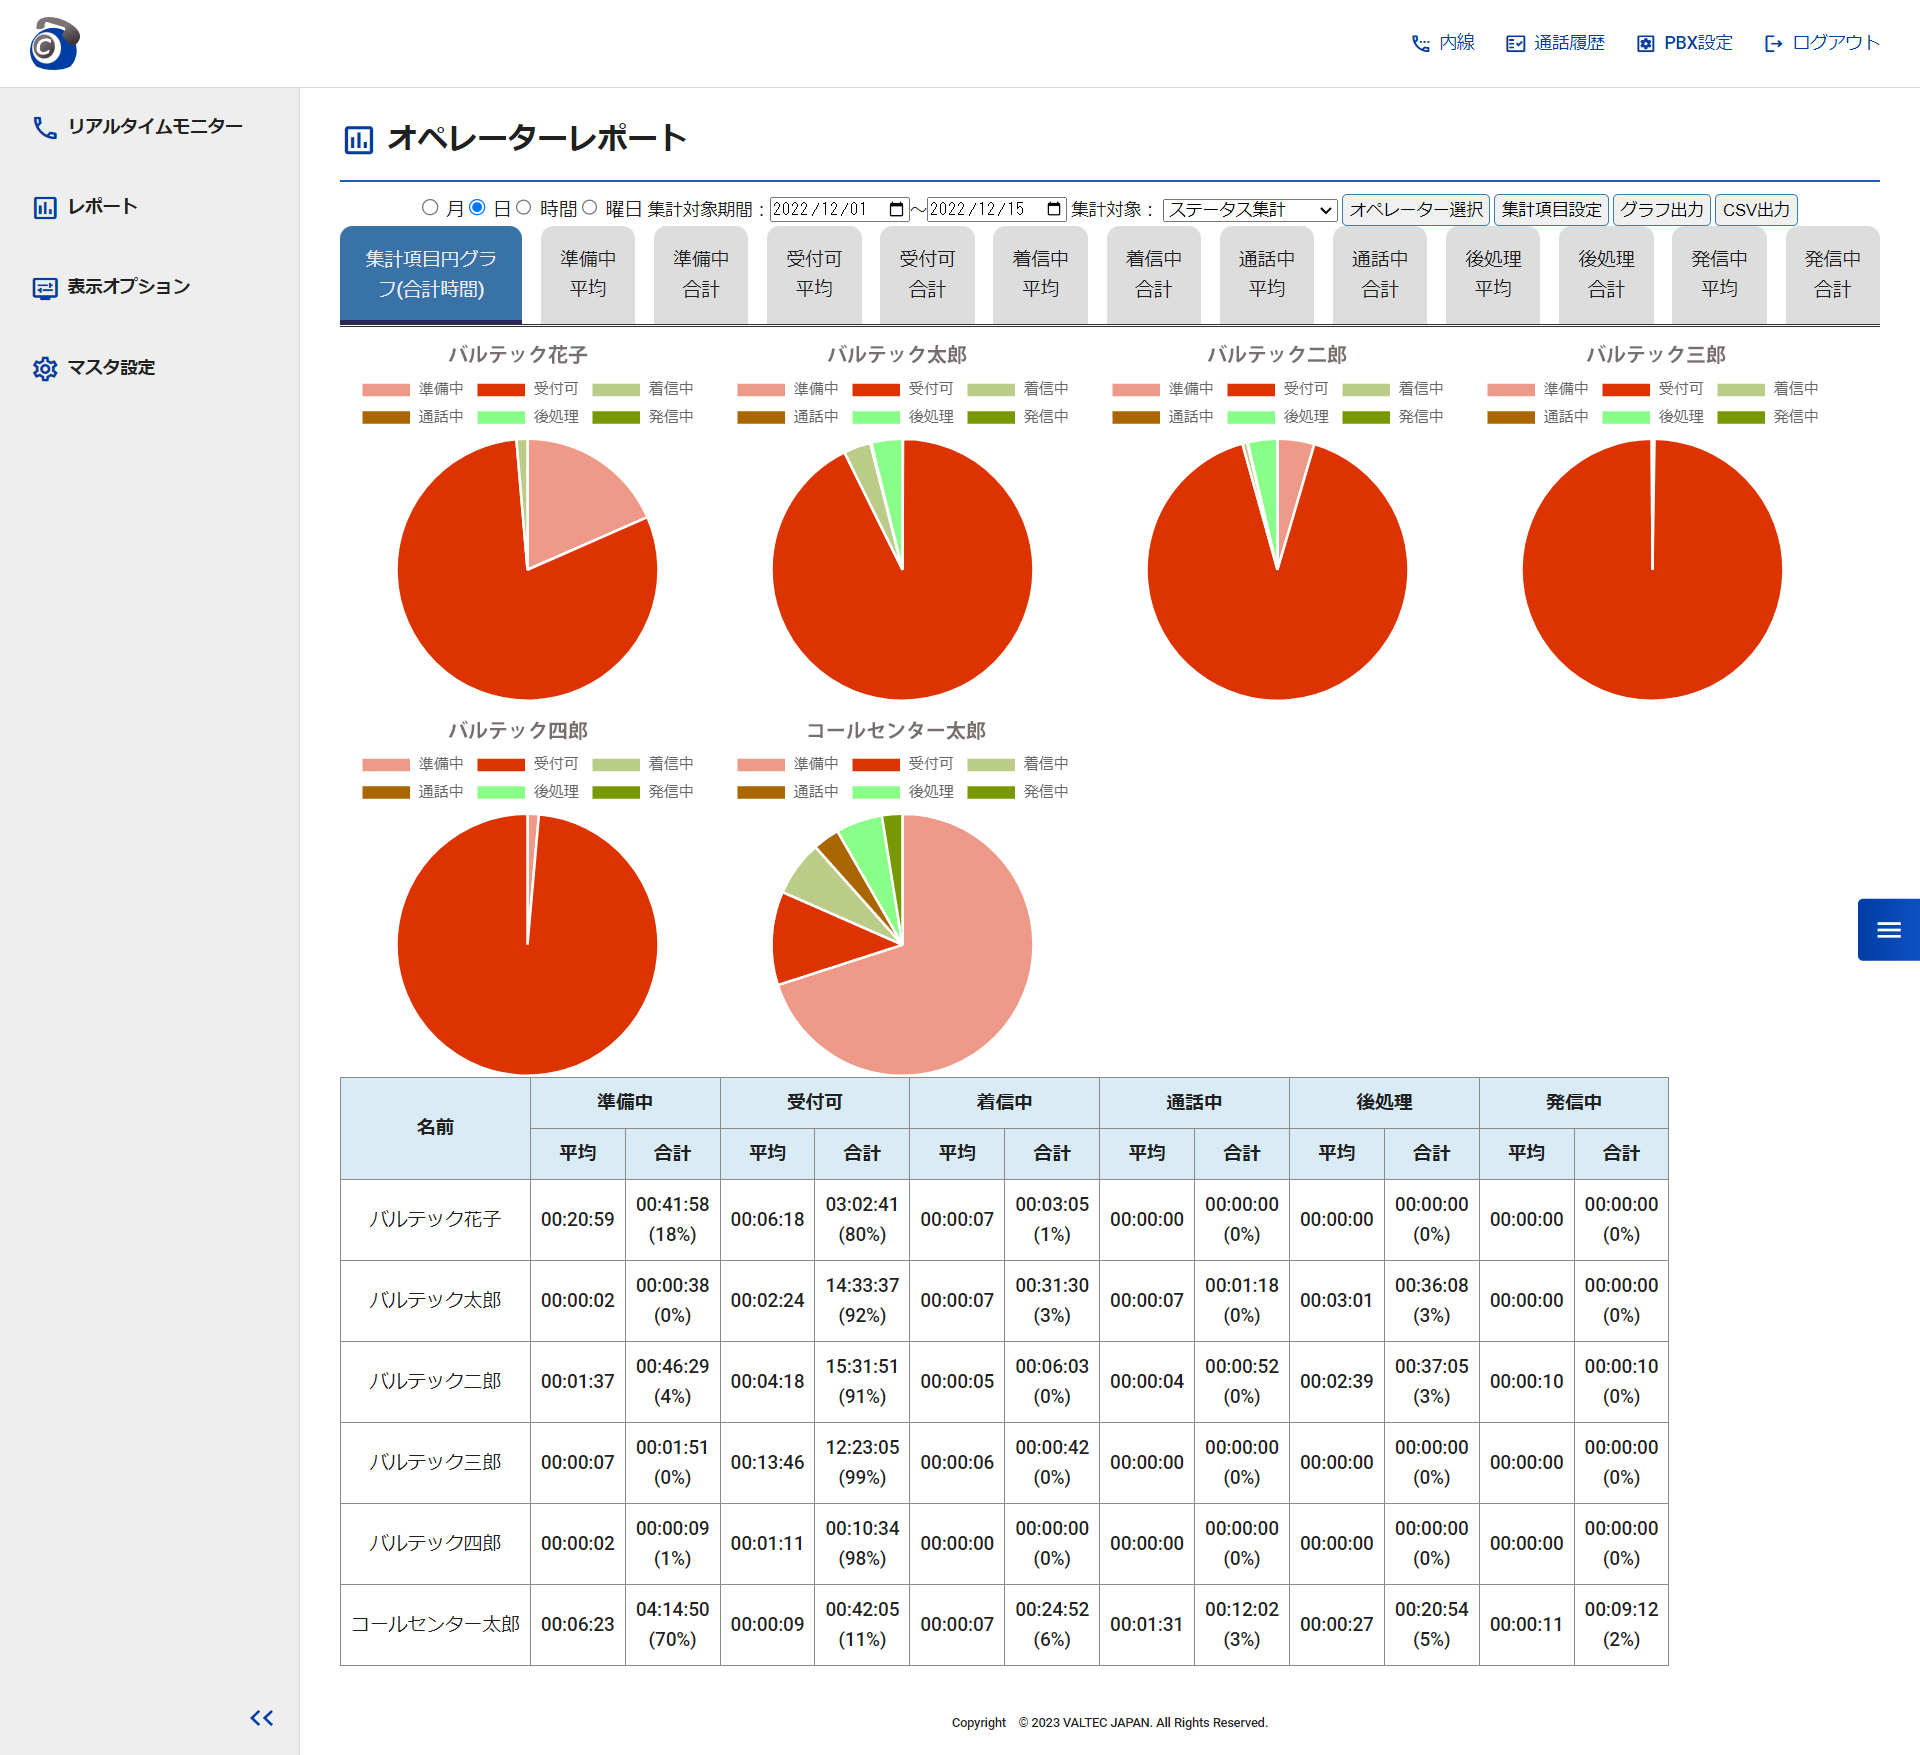
Task: Click the バルテック二郎 pie chart
Action: point(1277,570)
